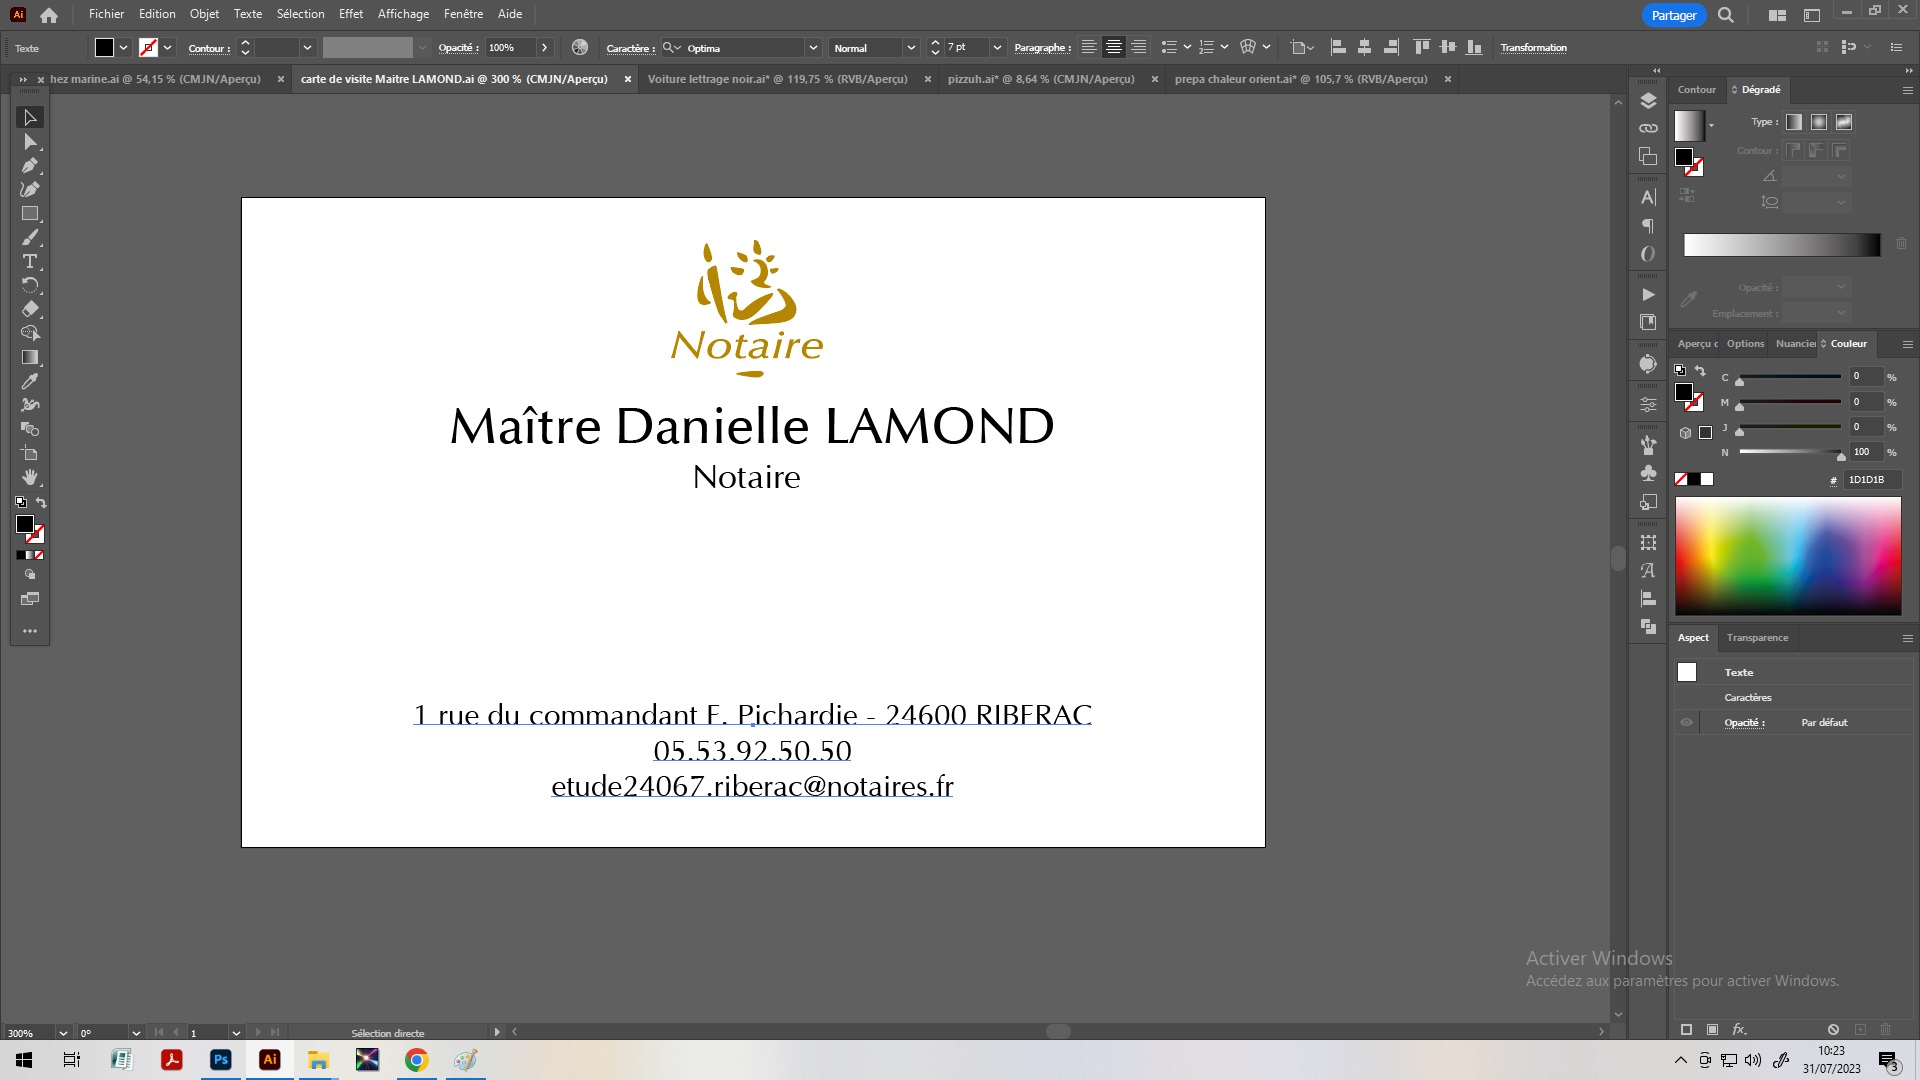1920x1080 pixels.
Task: Select the Gradient tool in toolbox
Action: tap(30, 358)
